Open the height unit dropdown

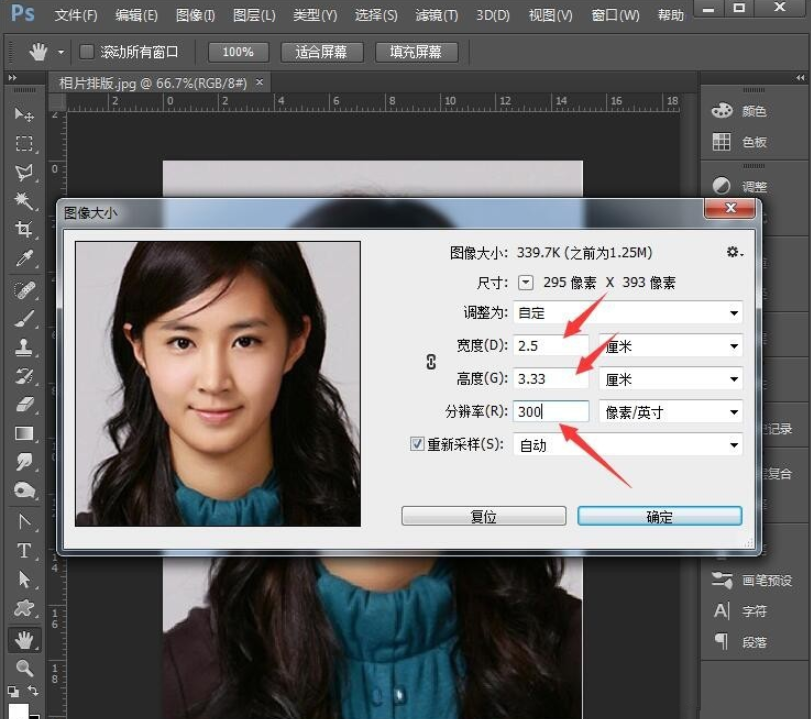click(x=671, y=379)
